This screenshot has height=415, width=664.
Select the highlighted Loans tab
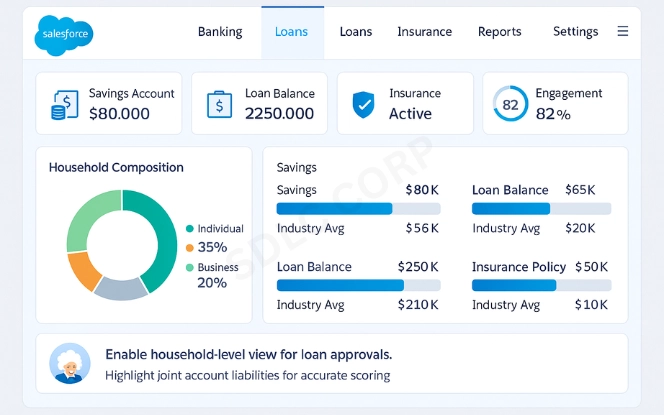coord(292,32)
